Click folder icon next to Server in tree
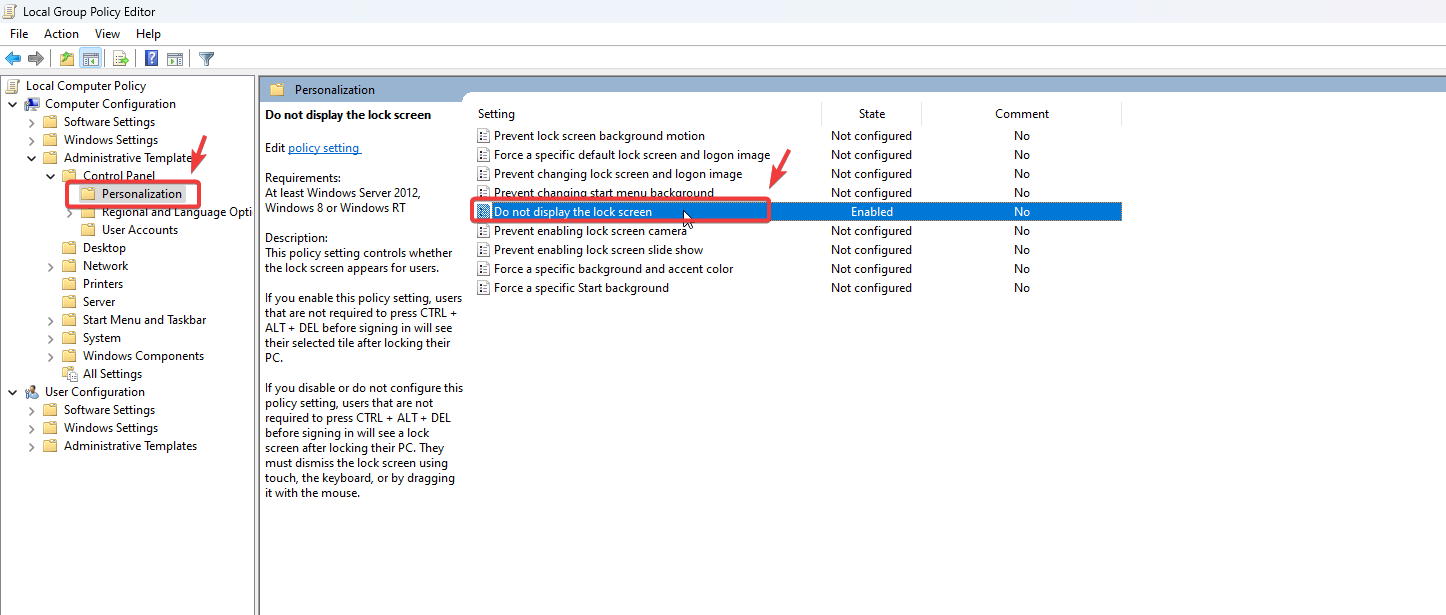The height and width of the screenshot is (615, 1446). pos(69,302)
